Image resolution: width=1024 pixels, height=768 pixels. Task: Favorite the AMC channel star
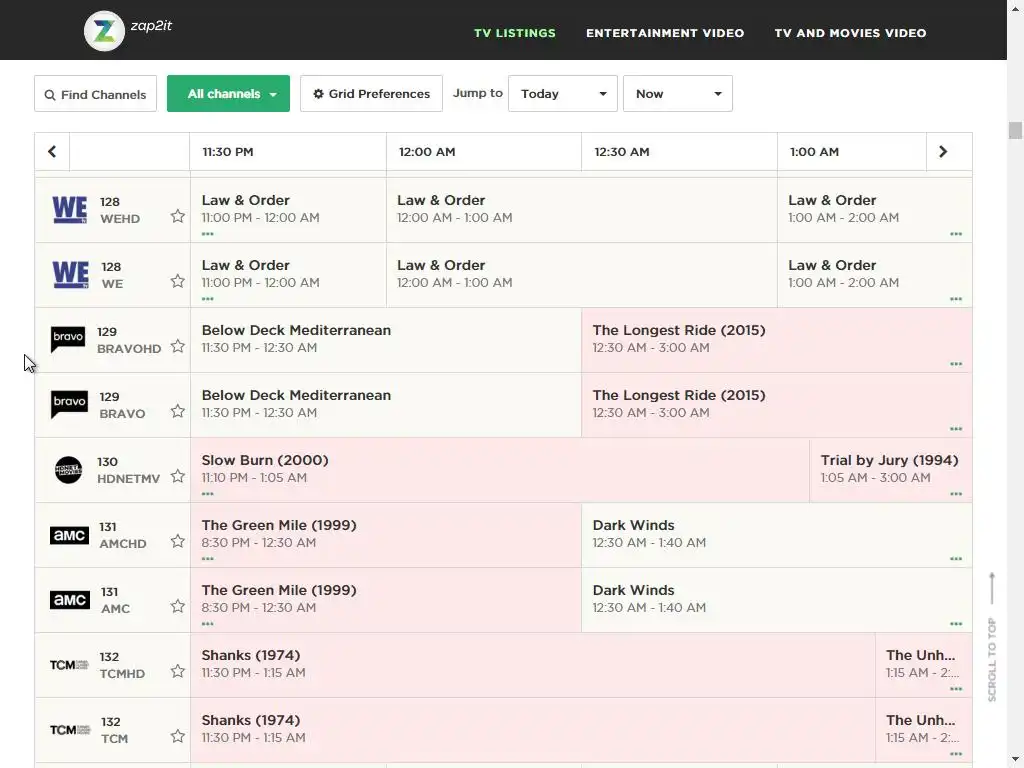178,605
